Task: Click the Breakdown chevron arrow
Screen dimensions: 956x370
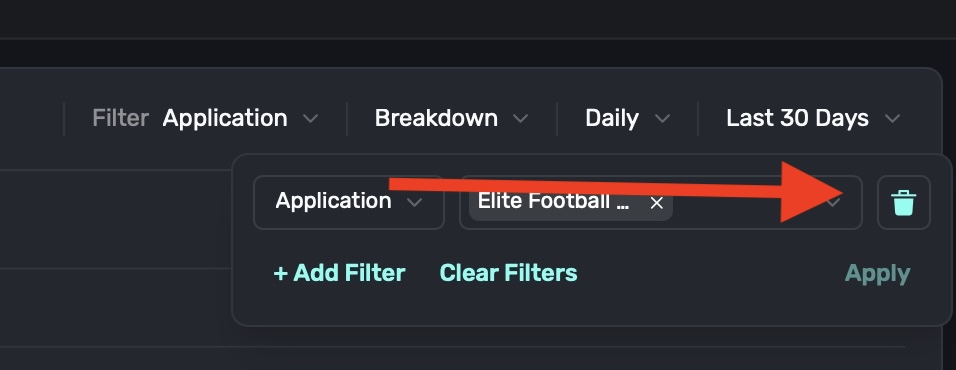Action: point(520,118)
